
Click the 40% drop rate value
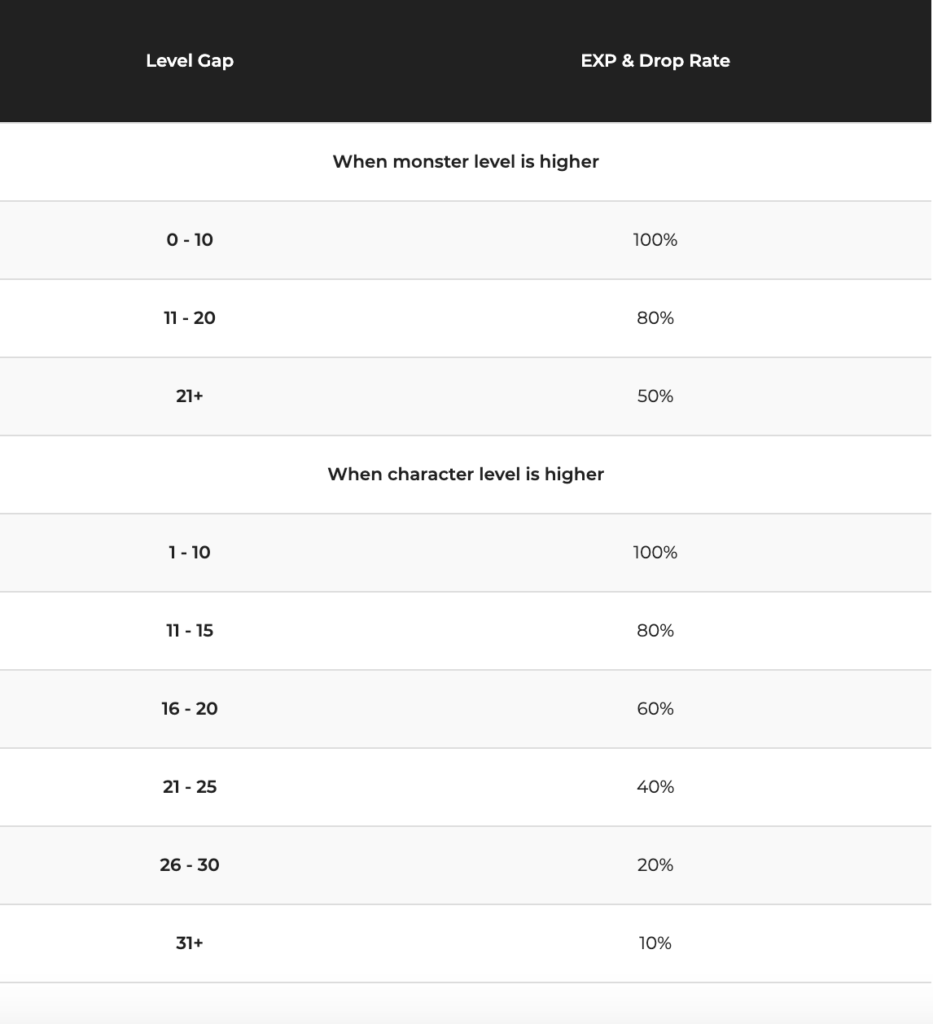click(x=655, y=787)
